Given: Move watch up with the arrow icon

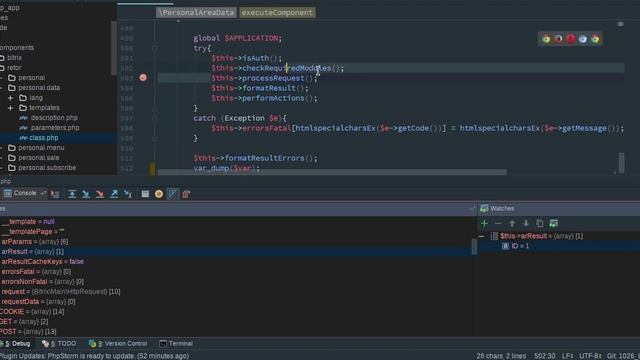Looking at the screenshot, I should 512,223.
